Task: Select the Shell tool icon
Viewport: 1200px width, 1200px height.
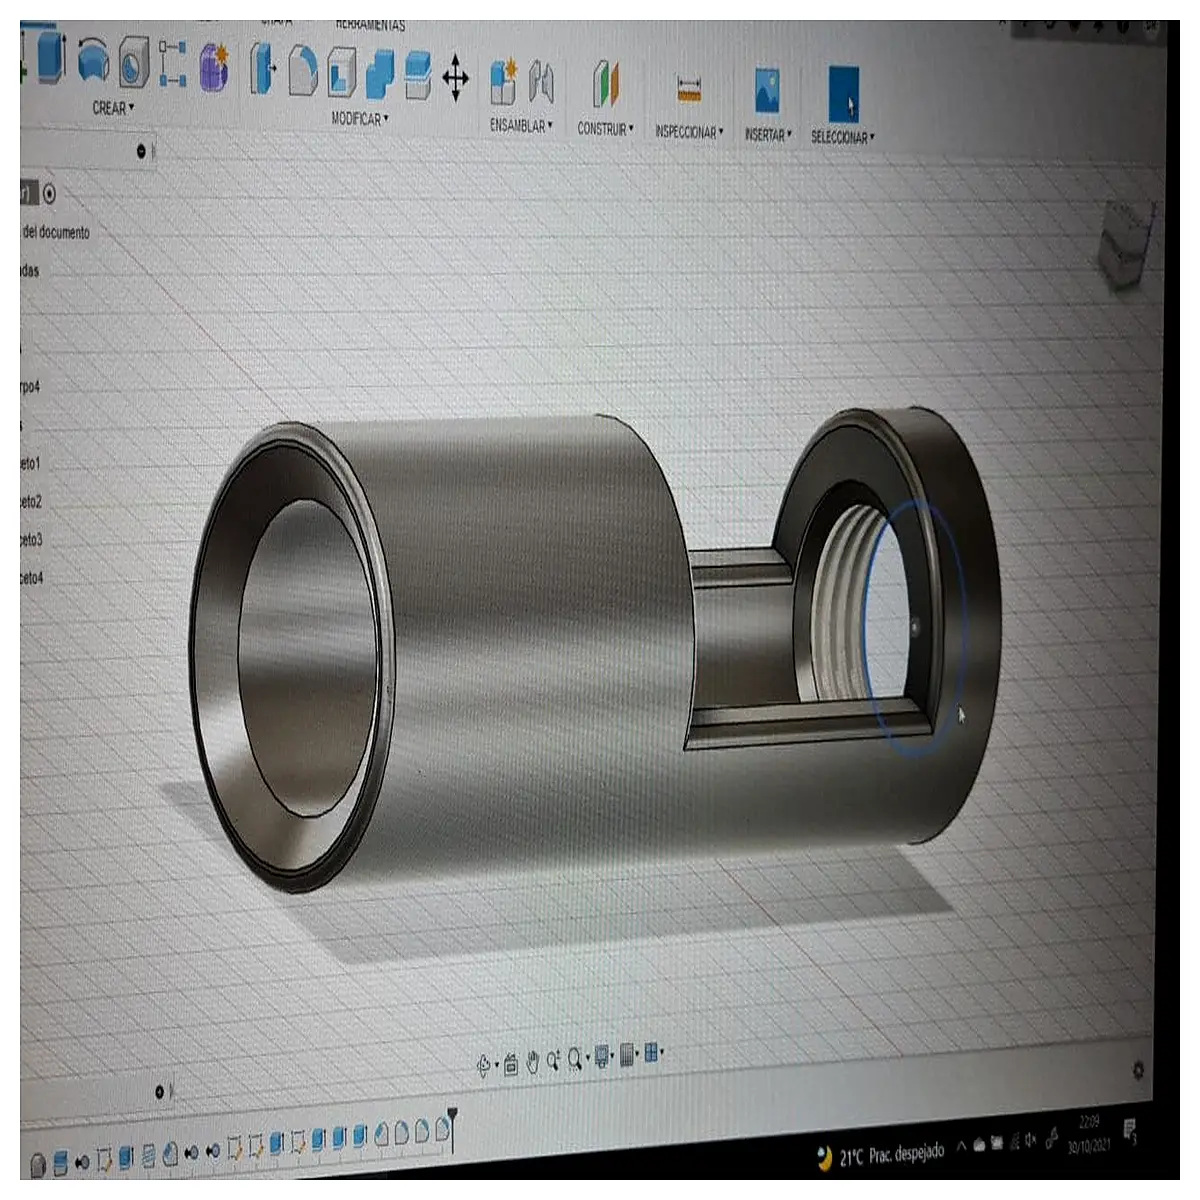Action: click(x=342, y=74)
